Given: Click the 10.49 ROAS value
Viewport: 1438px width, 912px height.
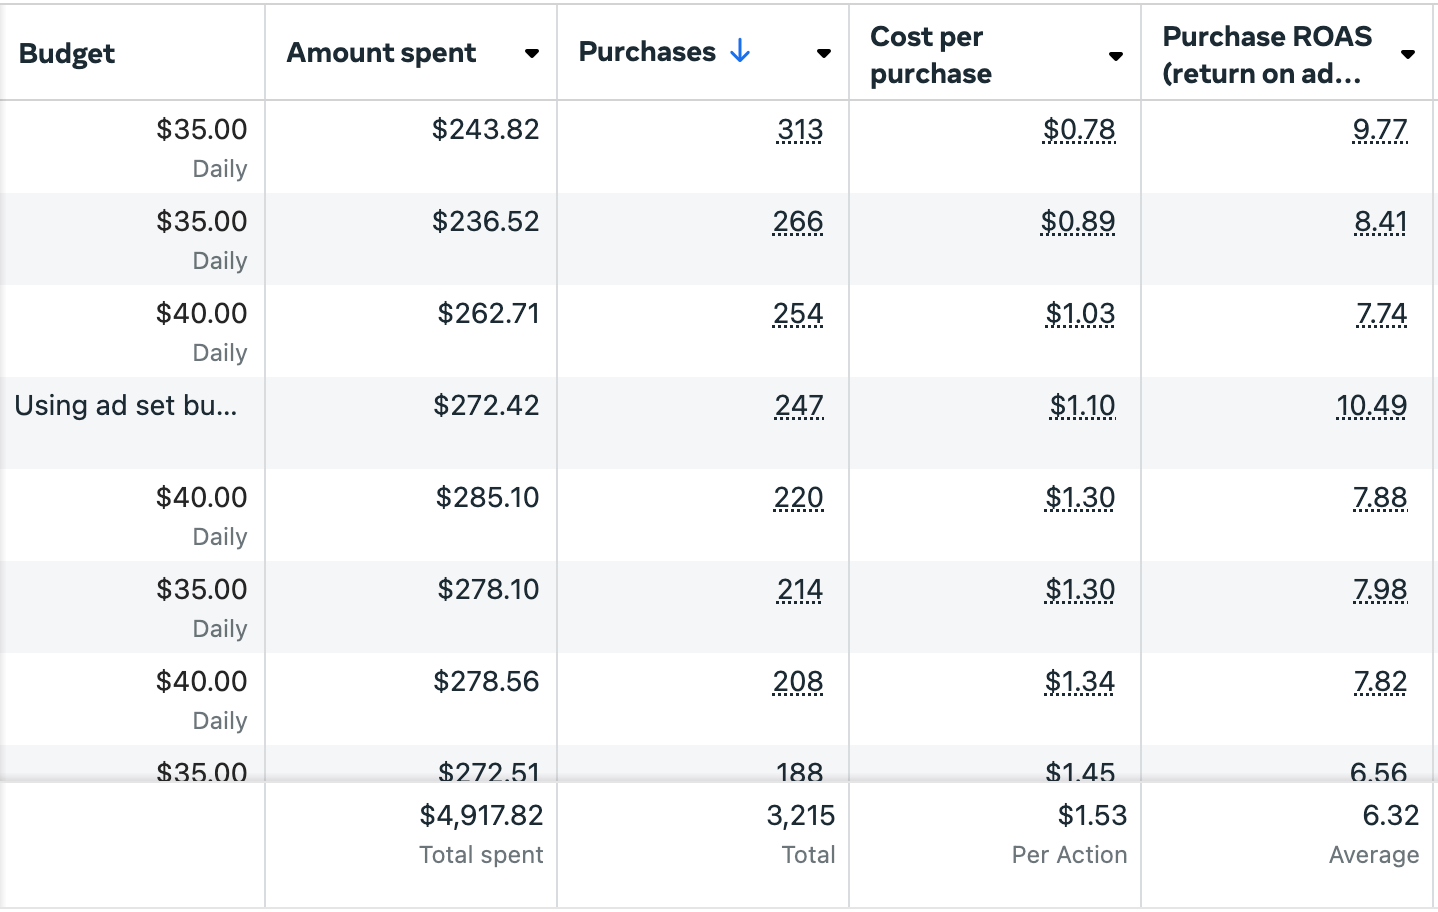Looking at the screenshot, I should click(1371, 406).
